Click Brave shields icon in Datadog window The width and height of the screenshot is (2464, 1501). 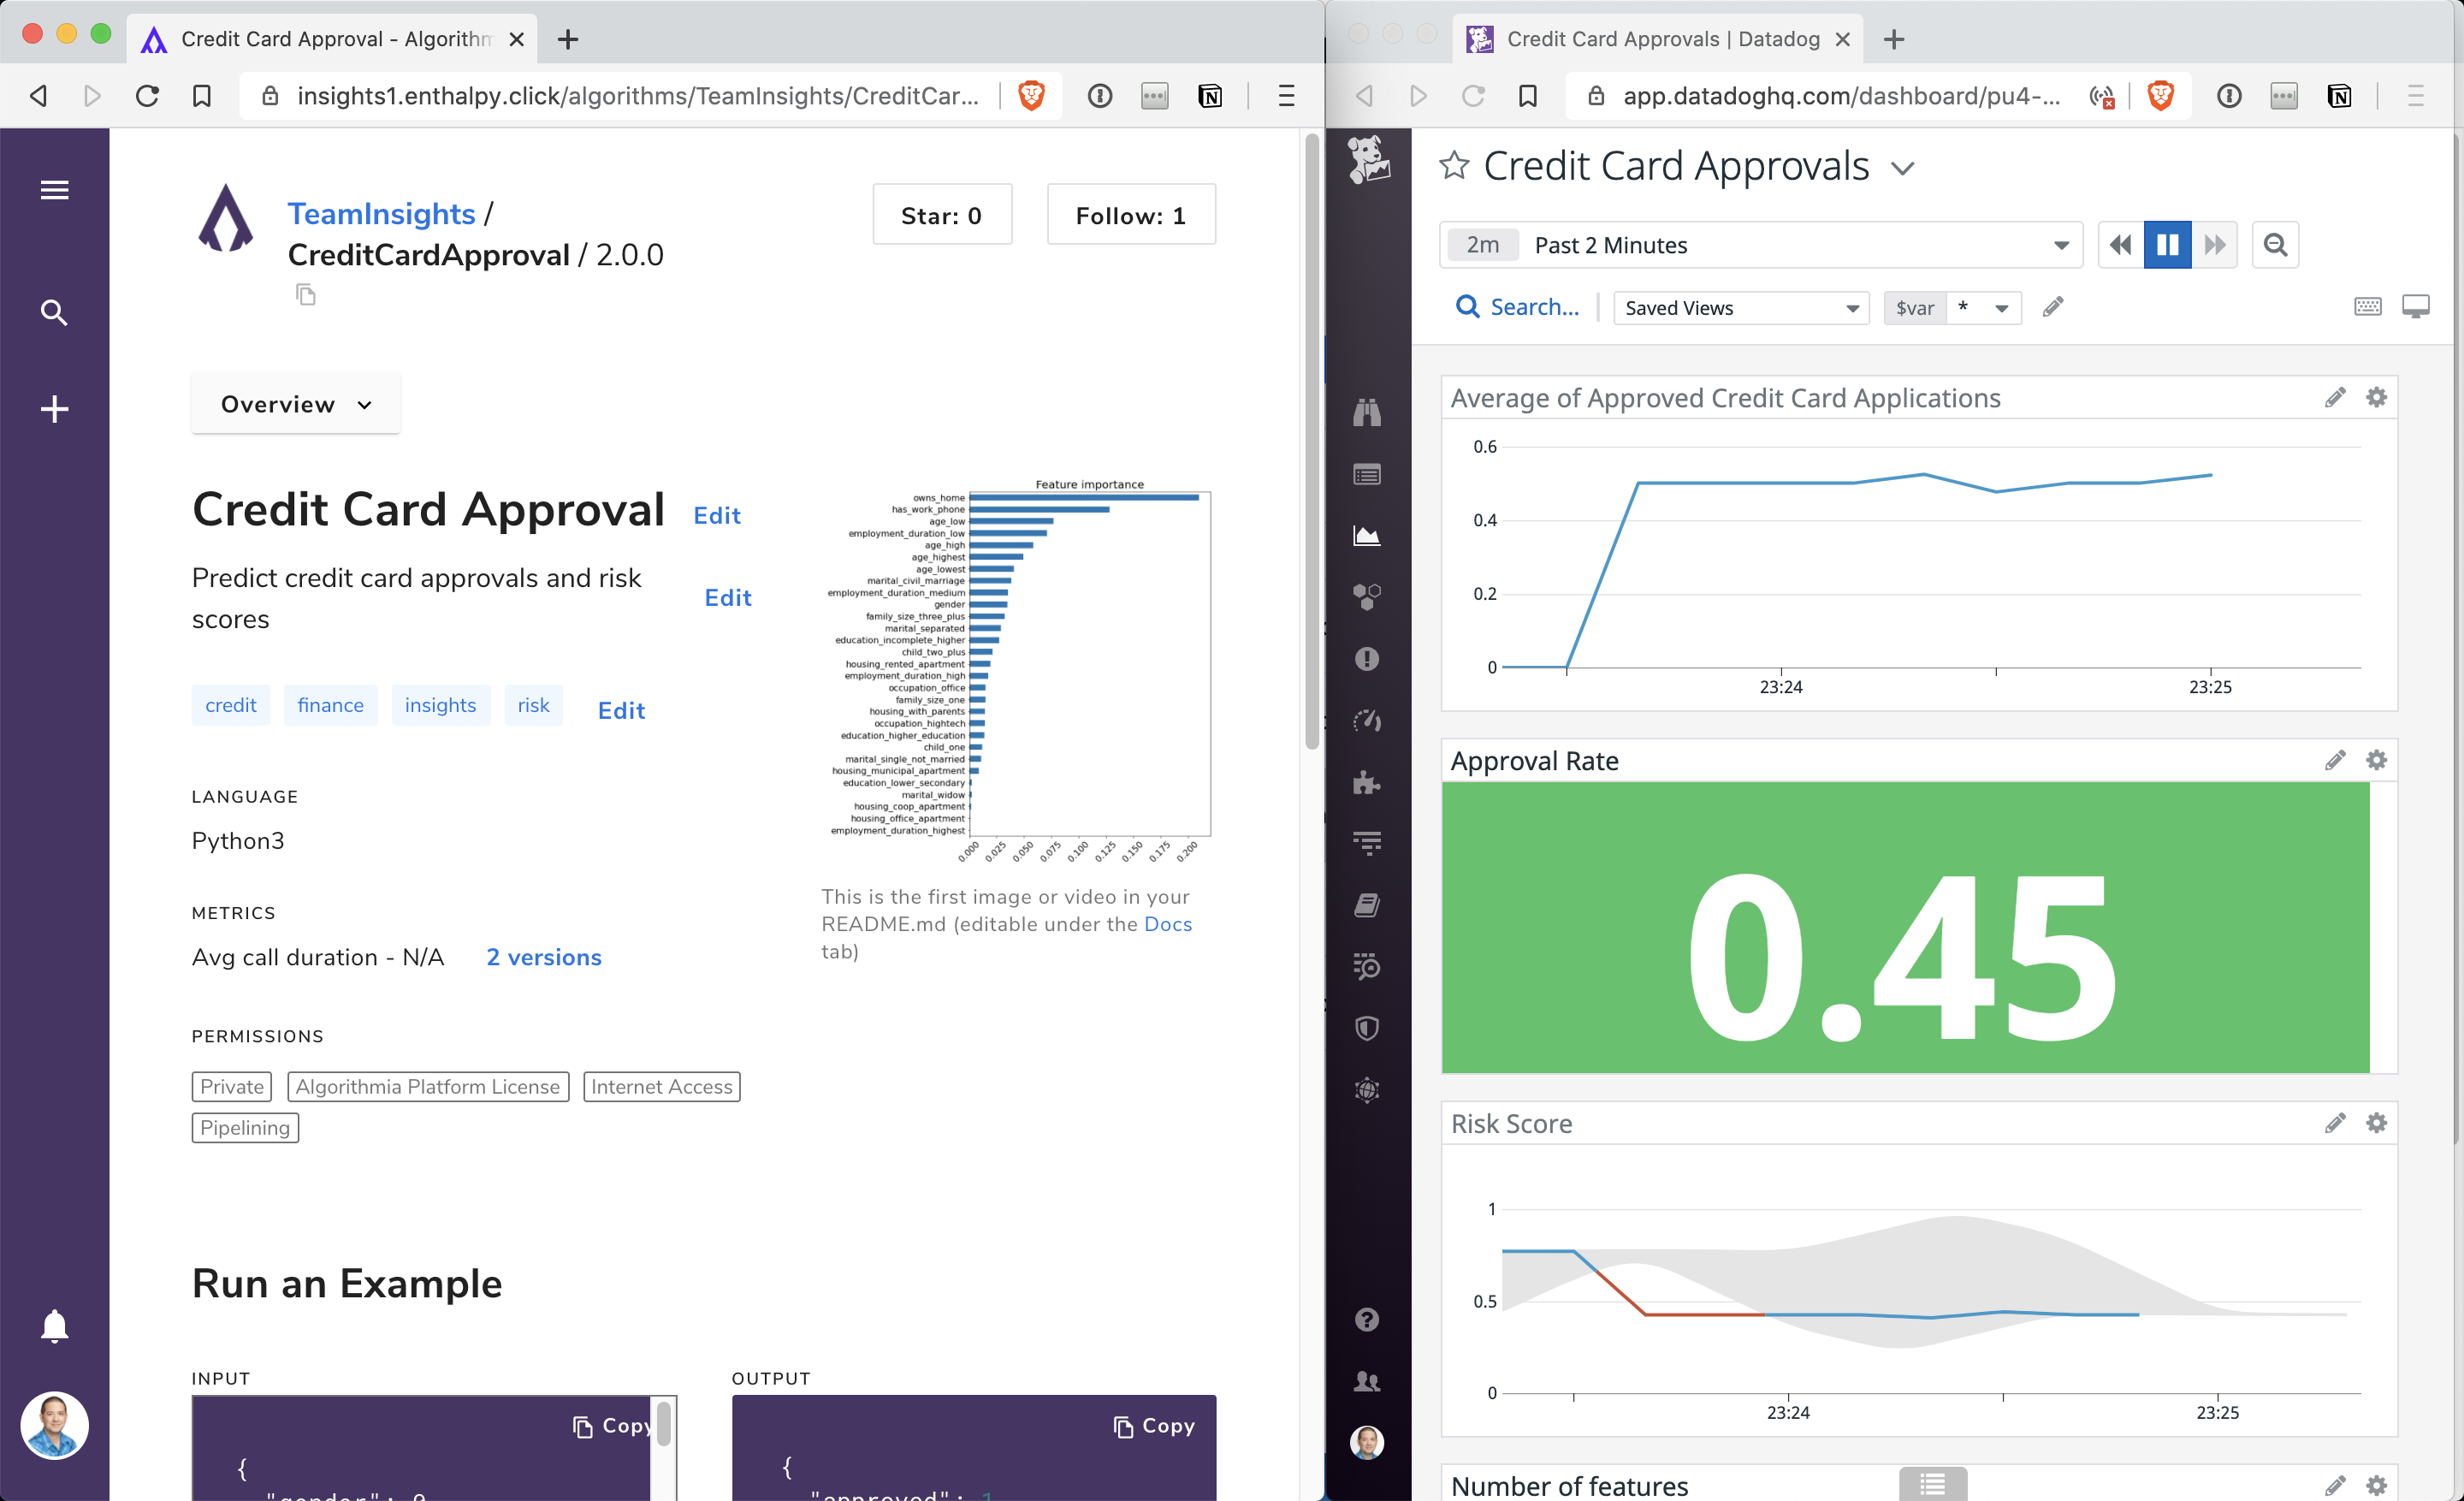[2160, 96]
